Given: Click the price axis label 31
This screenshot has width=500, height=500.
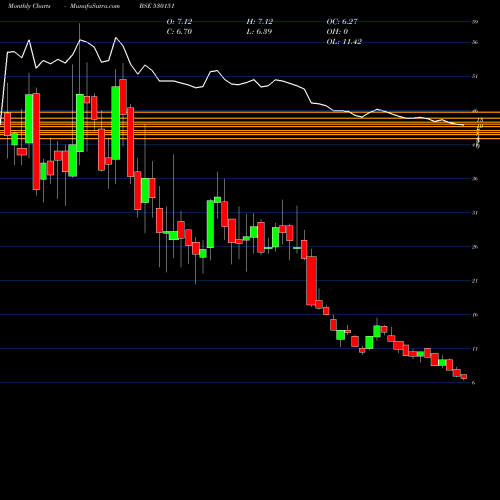Looking at the screenshot, I should pos(475,213).
